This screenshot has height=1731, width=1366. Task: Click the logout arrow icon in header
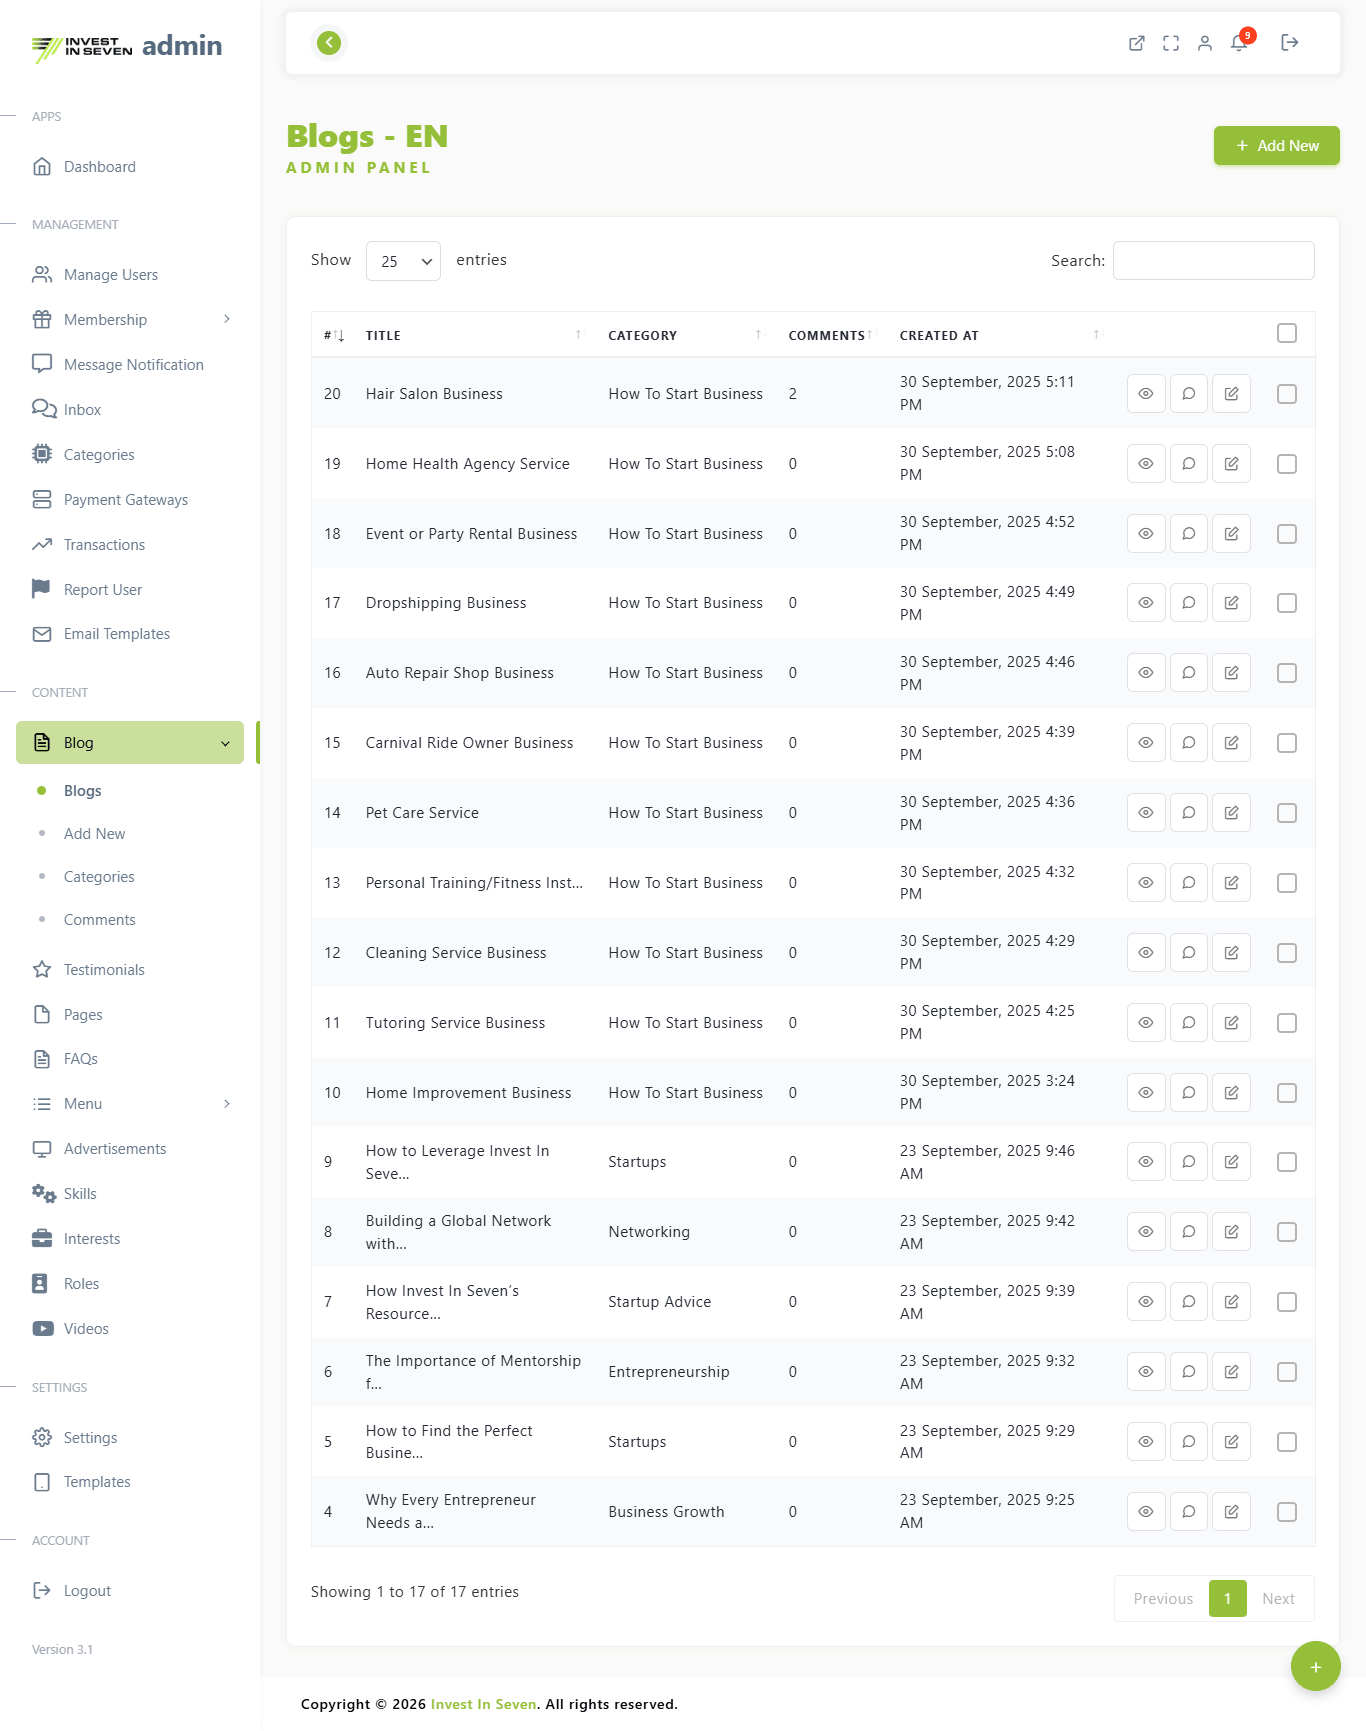pyautogui.click(x=1290, y=43)
